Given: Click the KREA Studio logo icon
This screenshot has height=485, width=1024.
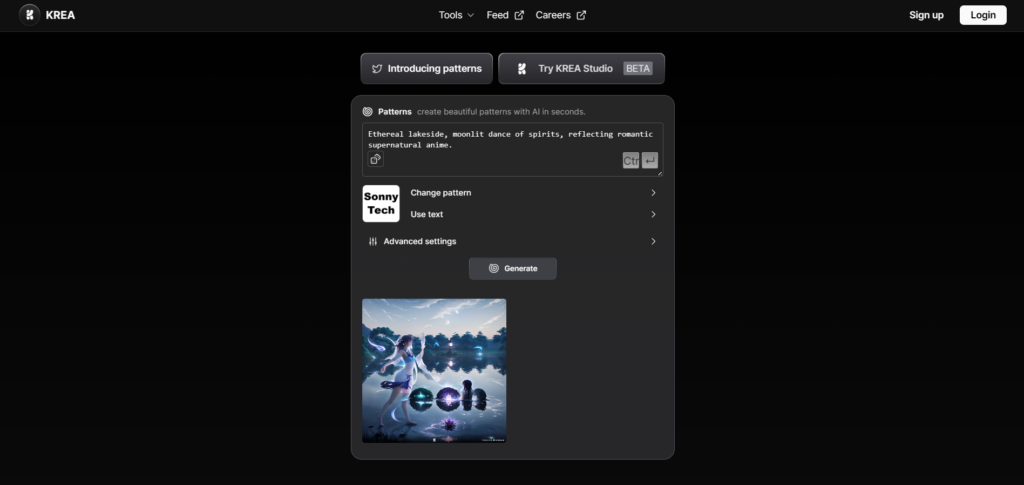Looking at the screenshot, I should click(x=521, y=69).
